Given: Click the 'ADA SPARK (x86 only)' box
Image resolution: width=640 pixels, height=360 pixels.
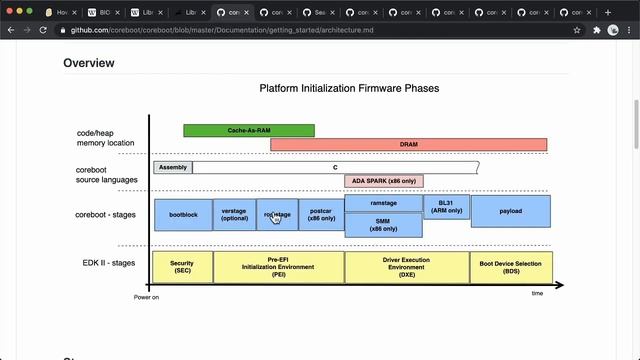Looking at the screenshot, I should point(384,181).
